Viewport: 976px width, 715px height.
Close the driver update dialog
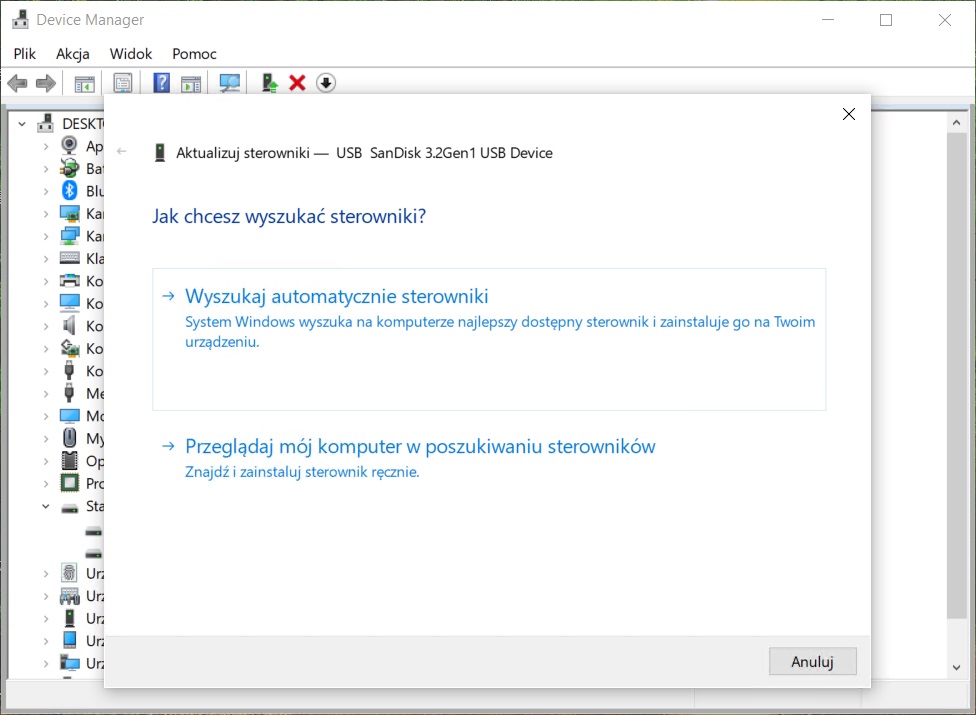(848, 114)
